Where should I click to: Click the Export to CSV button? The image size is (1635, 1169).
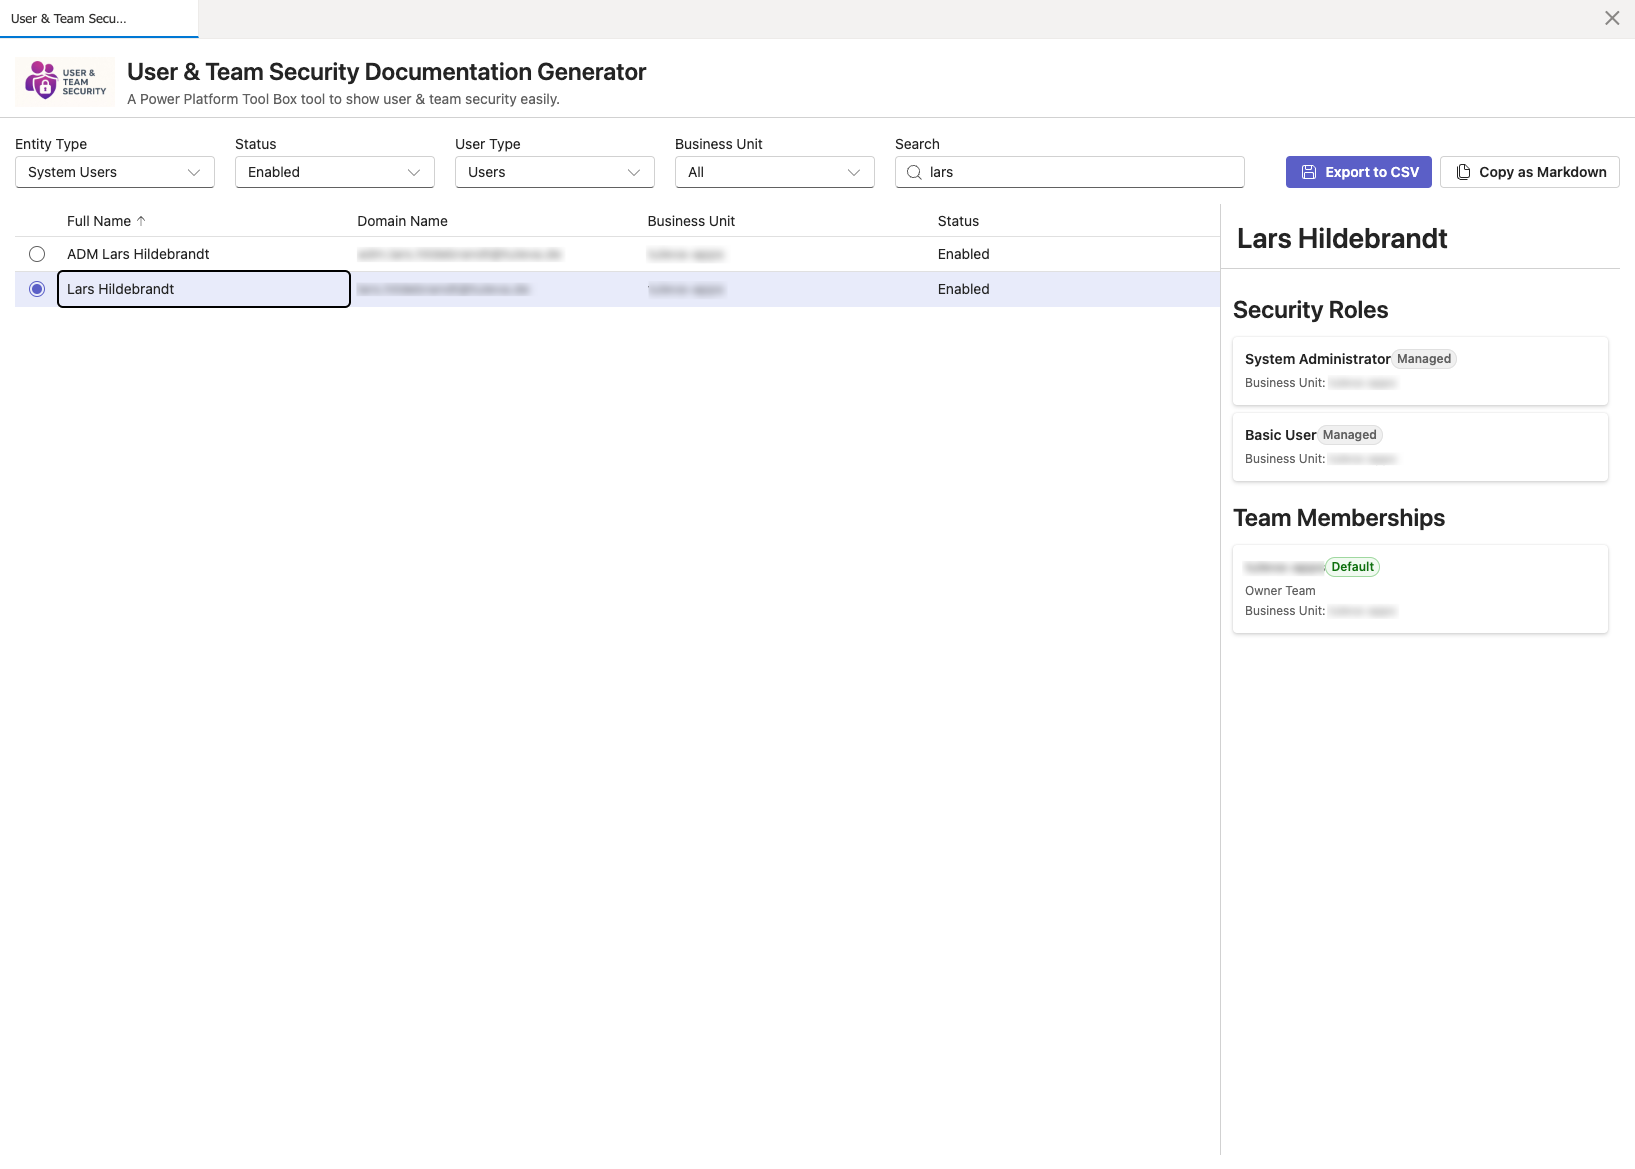point(1358,171)
